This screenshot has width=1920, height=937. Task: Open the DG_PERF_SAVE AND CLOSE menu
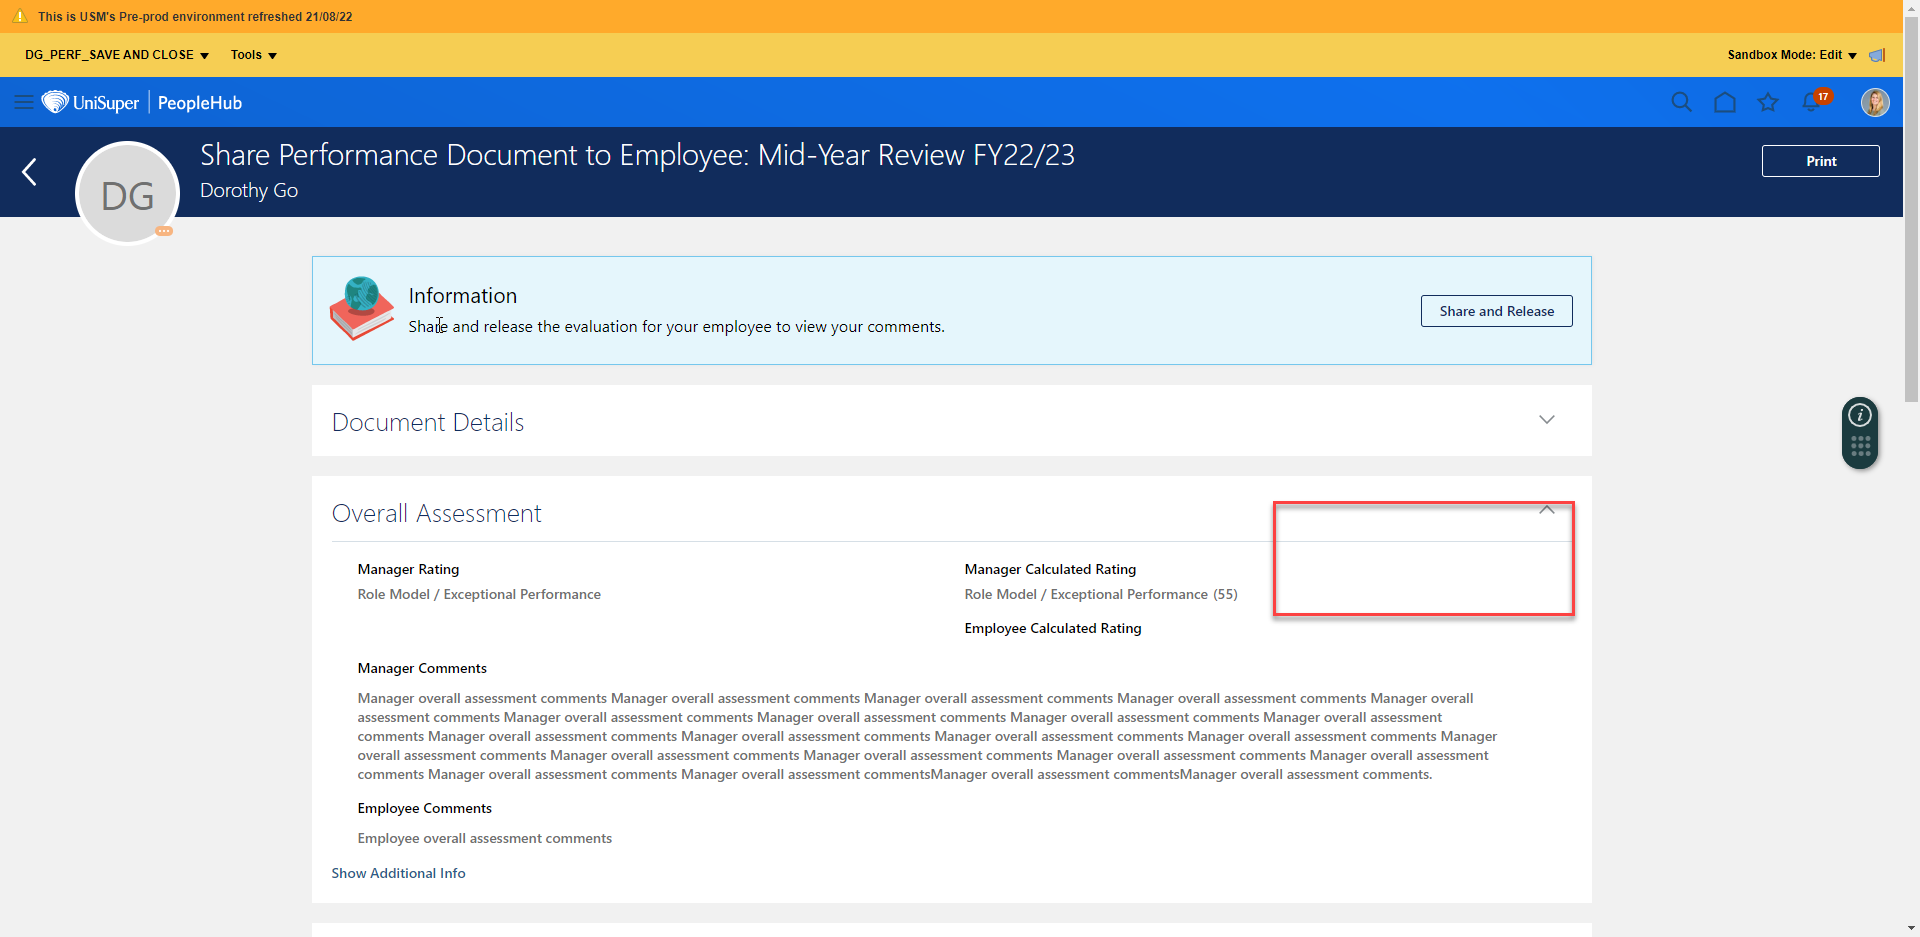point(115,55)
